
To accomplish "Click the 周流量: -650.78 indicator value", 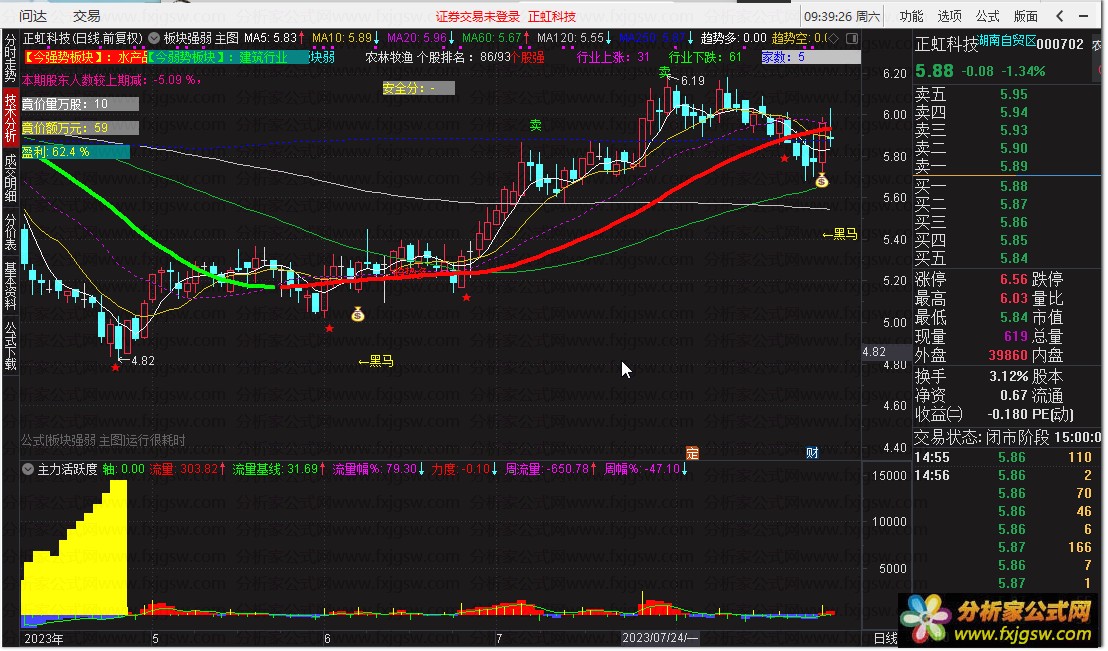I will tap(551, 469).
